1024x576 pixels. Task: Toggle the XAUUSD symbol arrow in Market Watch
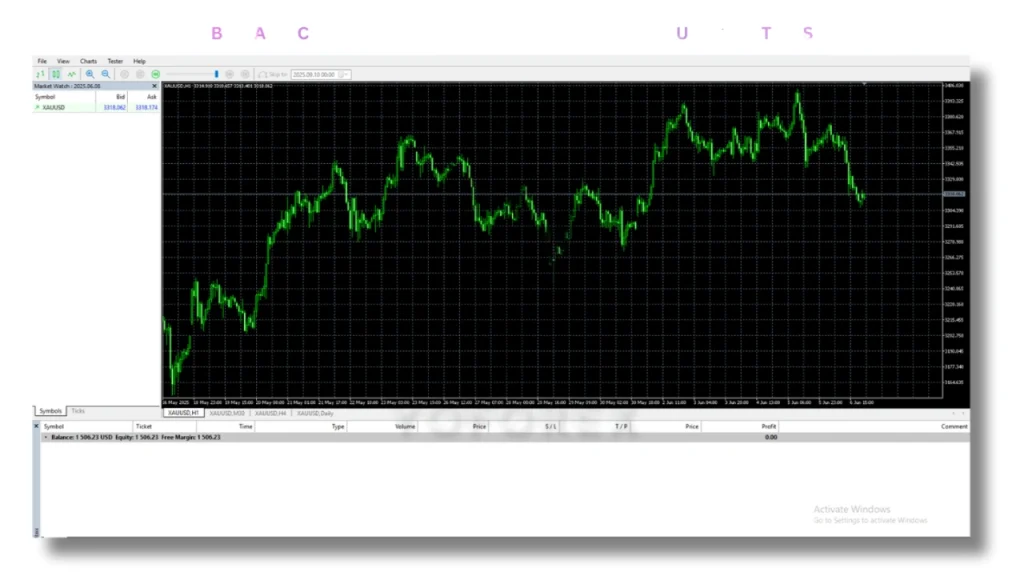(x=37, y=107)
